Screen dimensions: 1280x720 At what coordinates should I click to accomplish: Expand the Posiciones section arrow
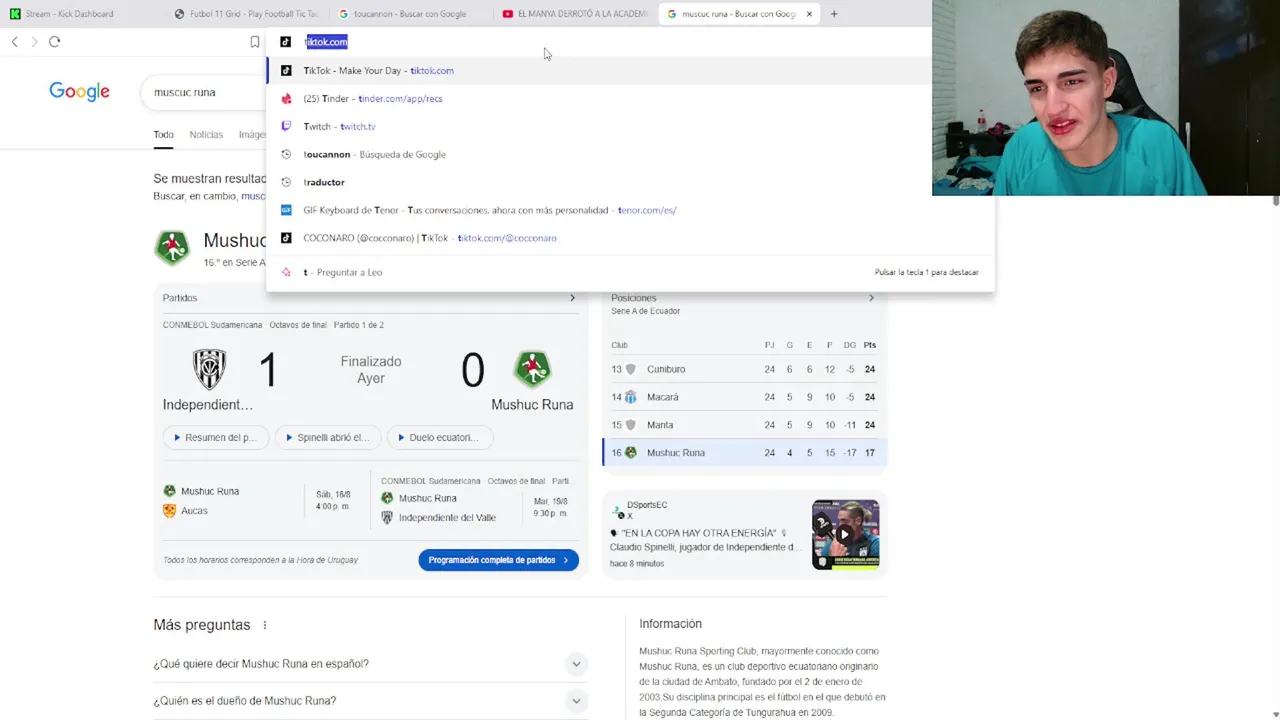(871, 298)
